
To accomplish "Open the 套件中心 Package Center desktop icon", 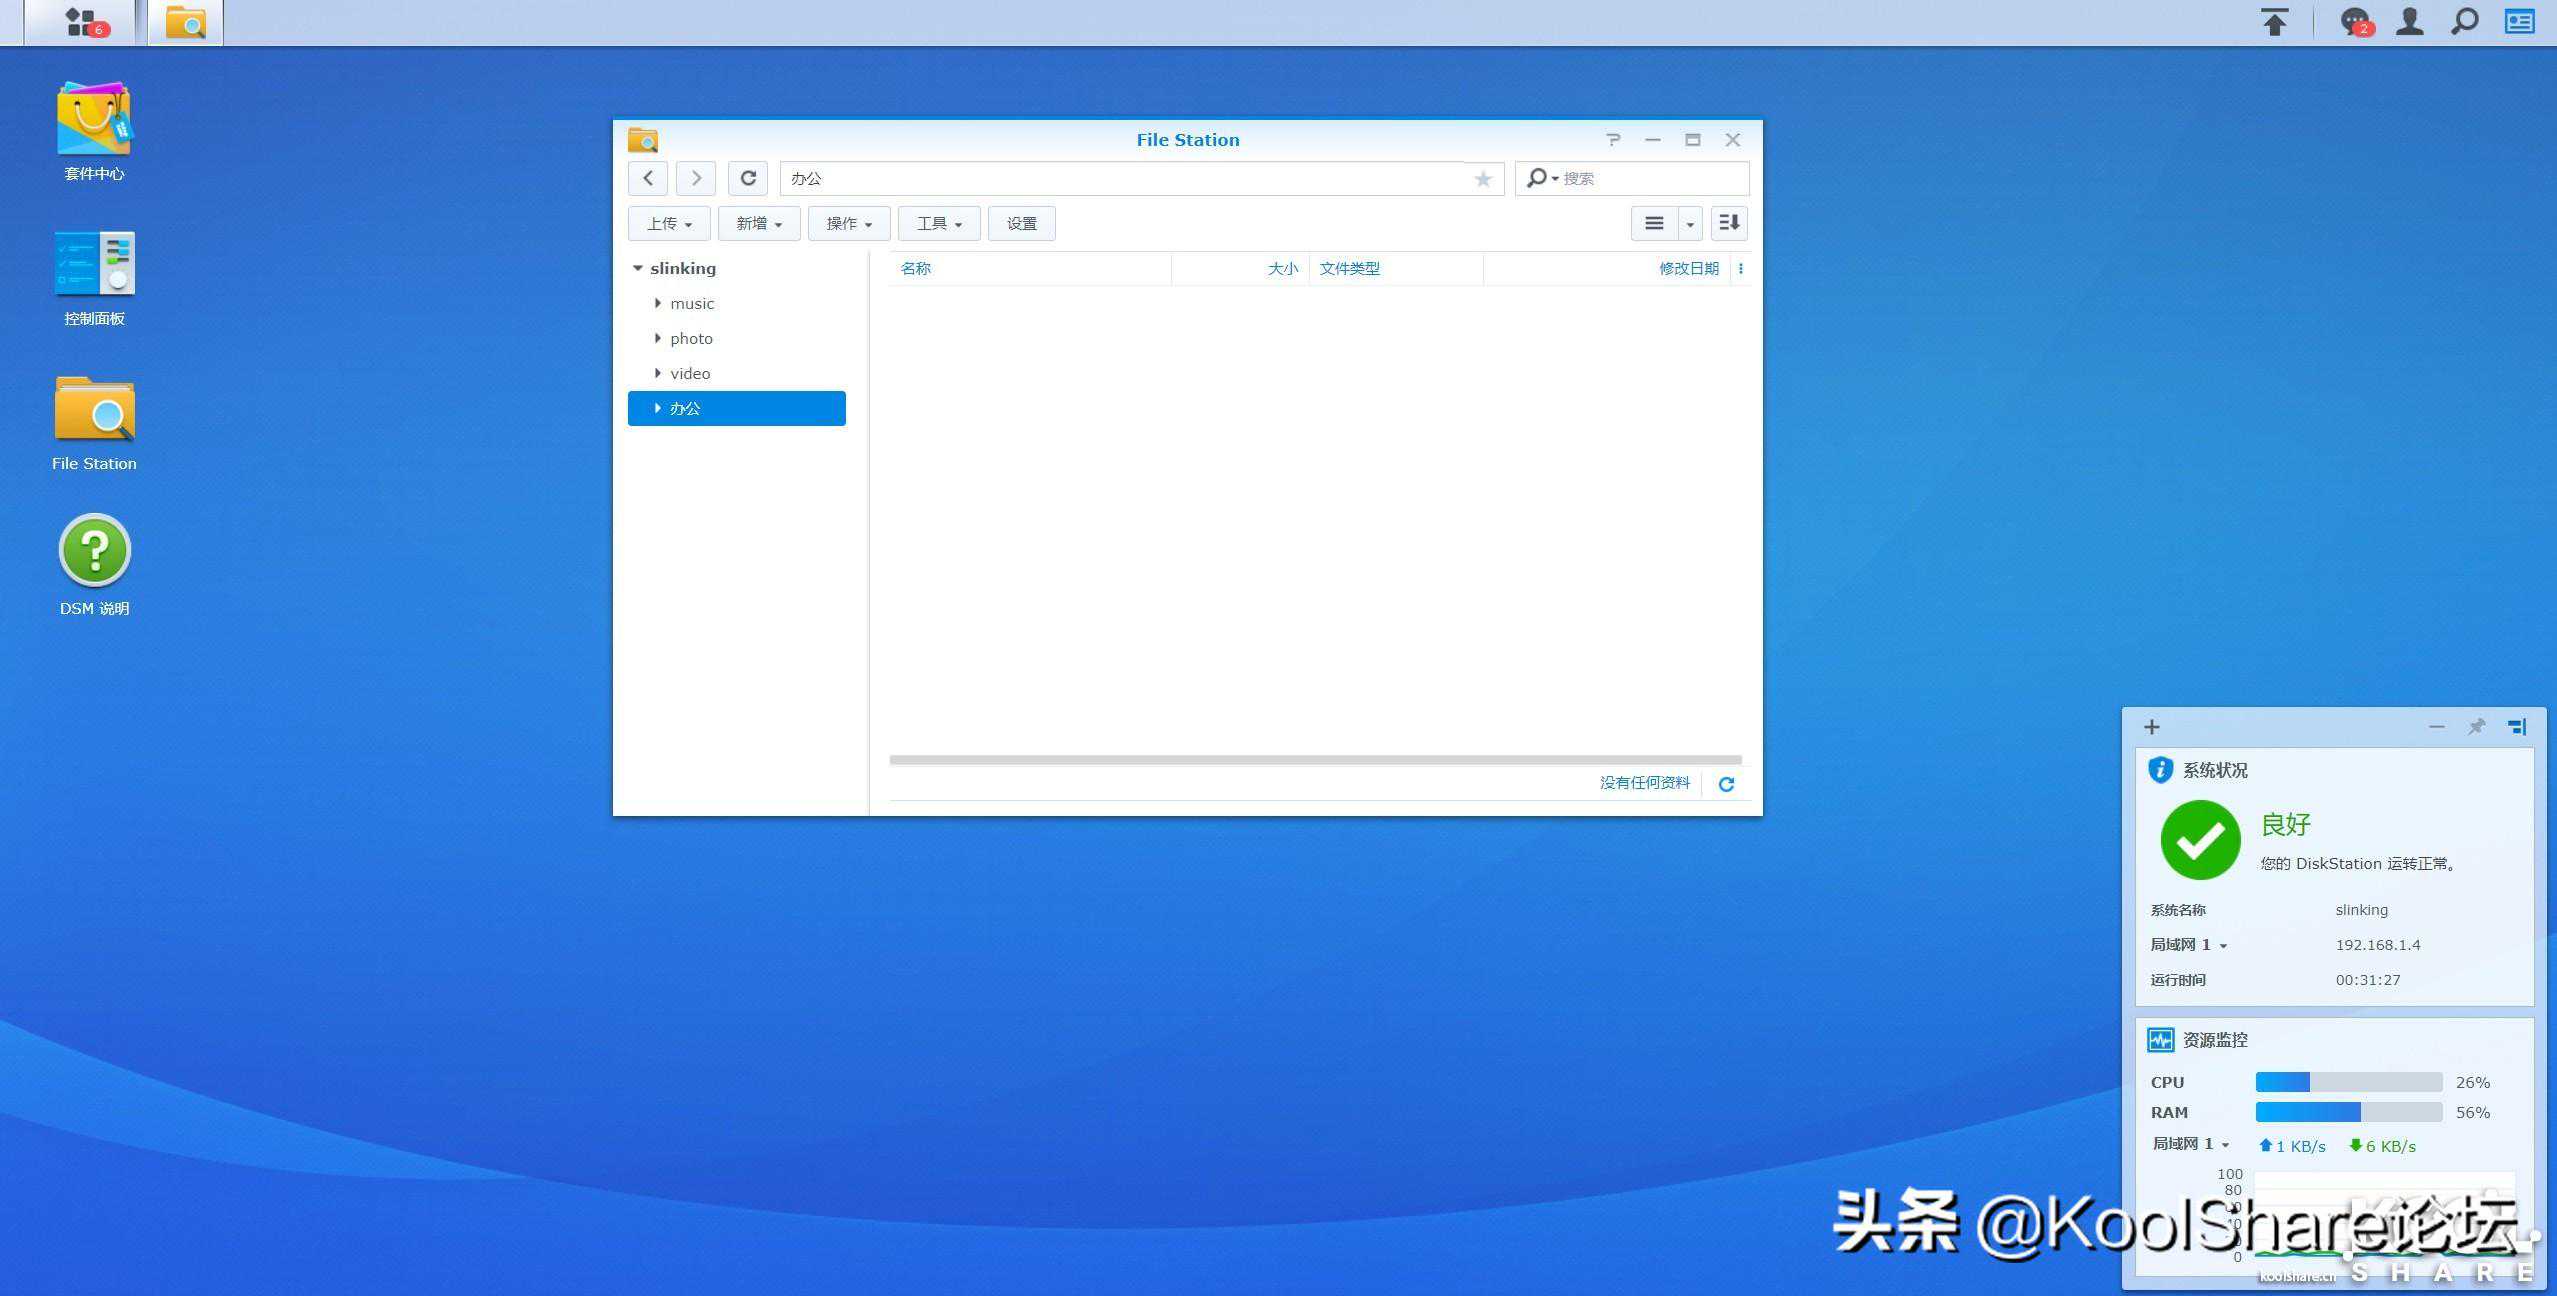I will [x=94, y=120].
